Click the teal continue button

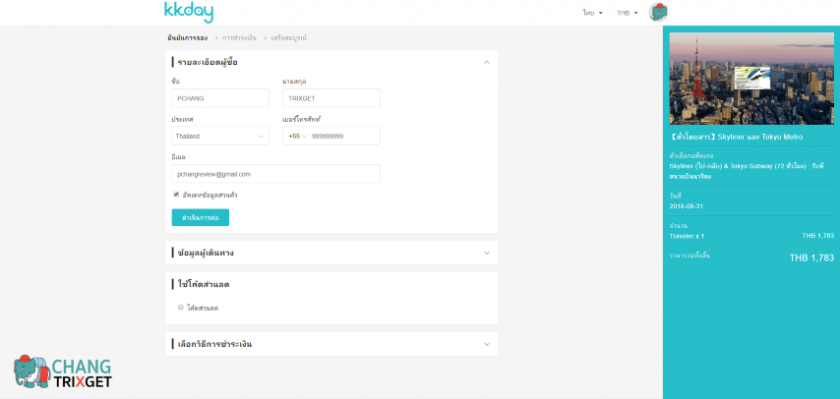coord(200,217)
